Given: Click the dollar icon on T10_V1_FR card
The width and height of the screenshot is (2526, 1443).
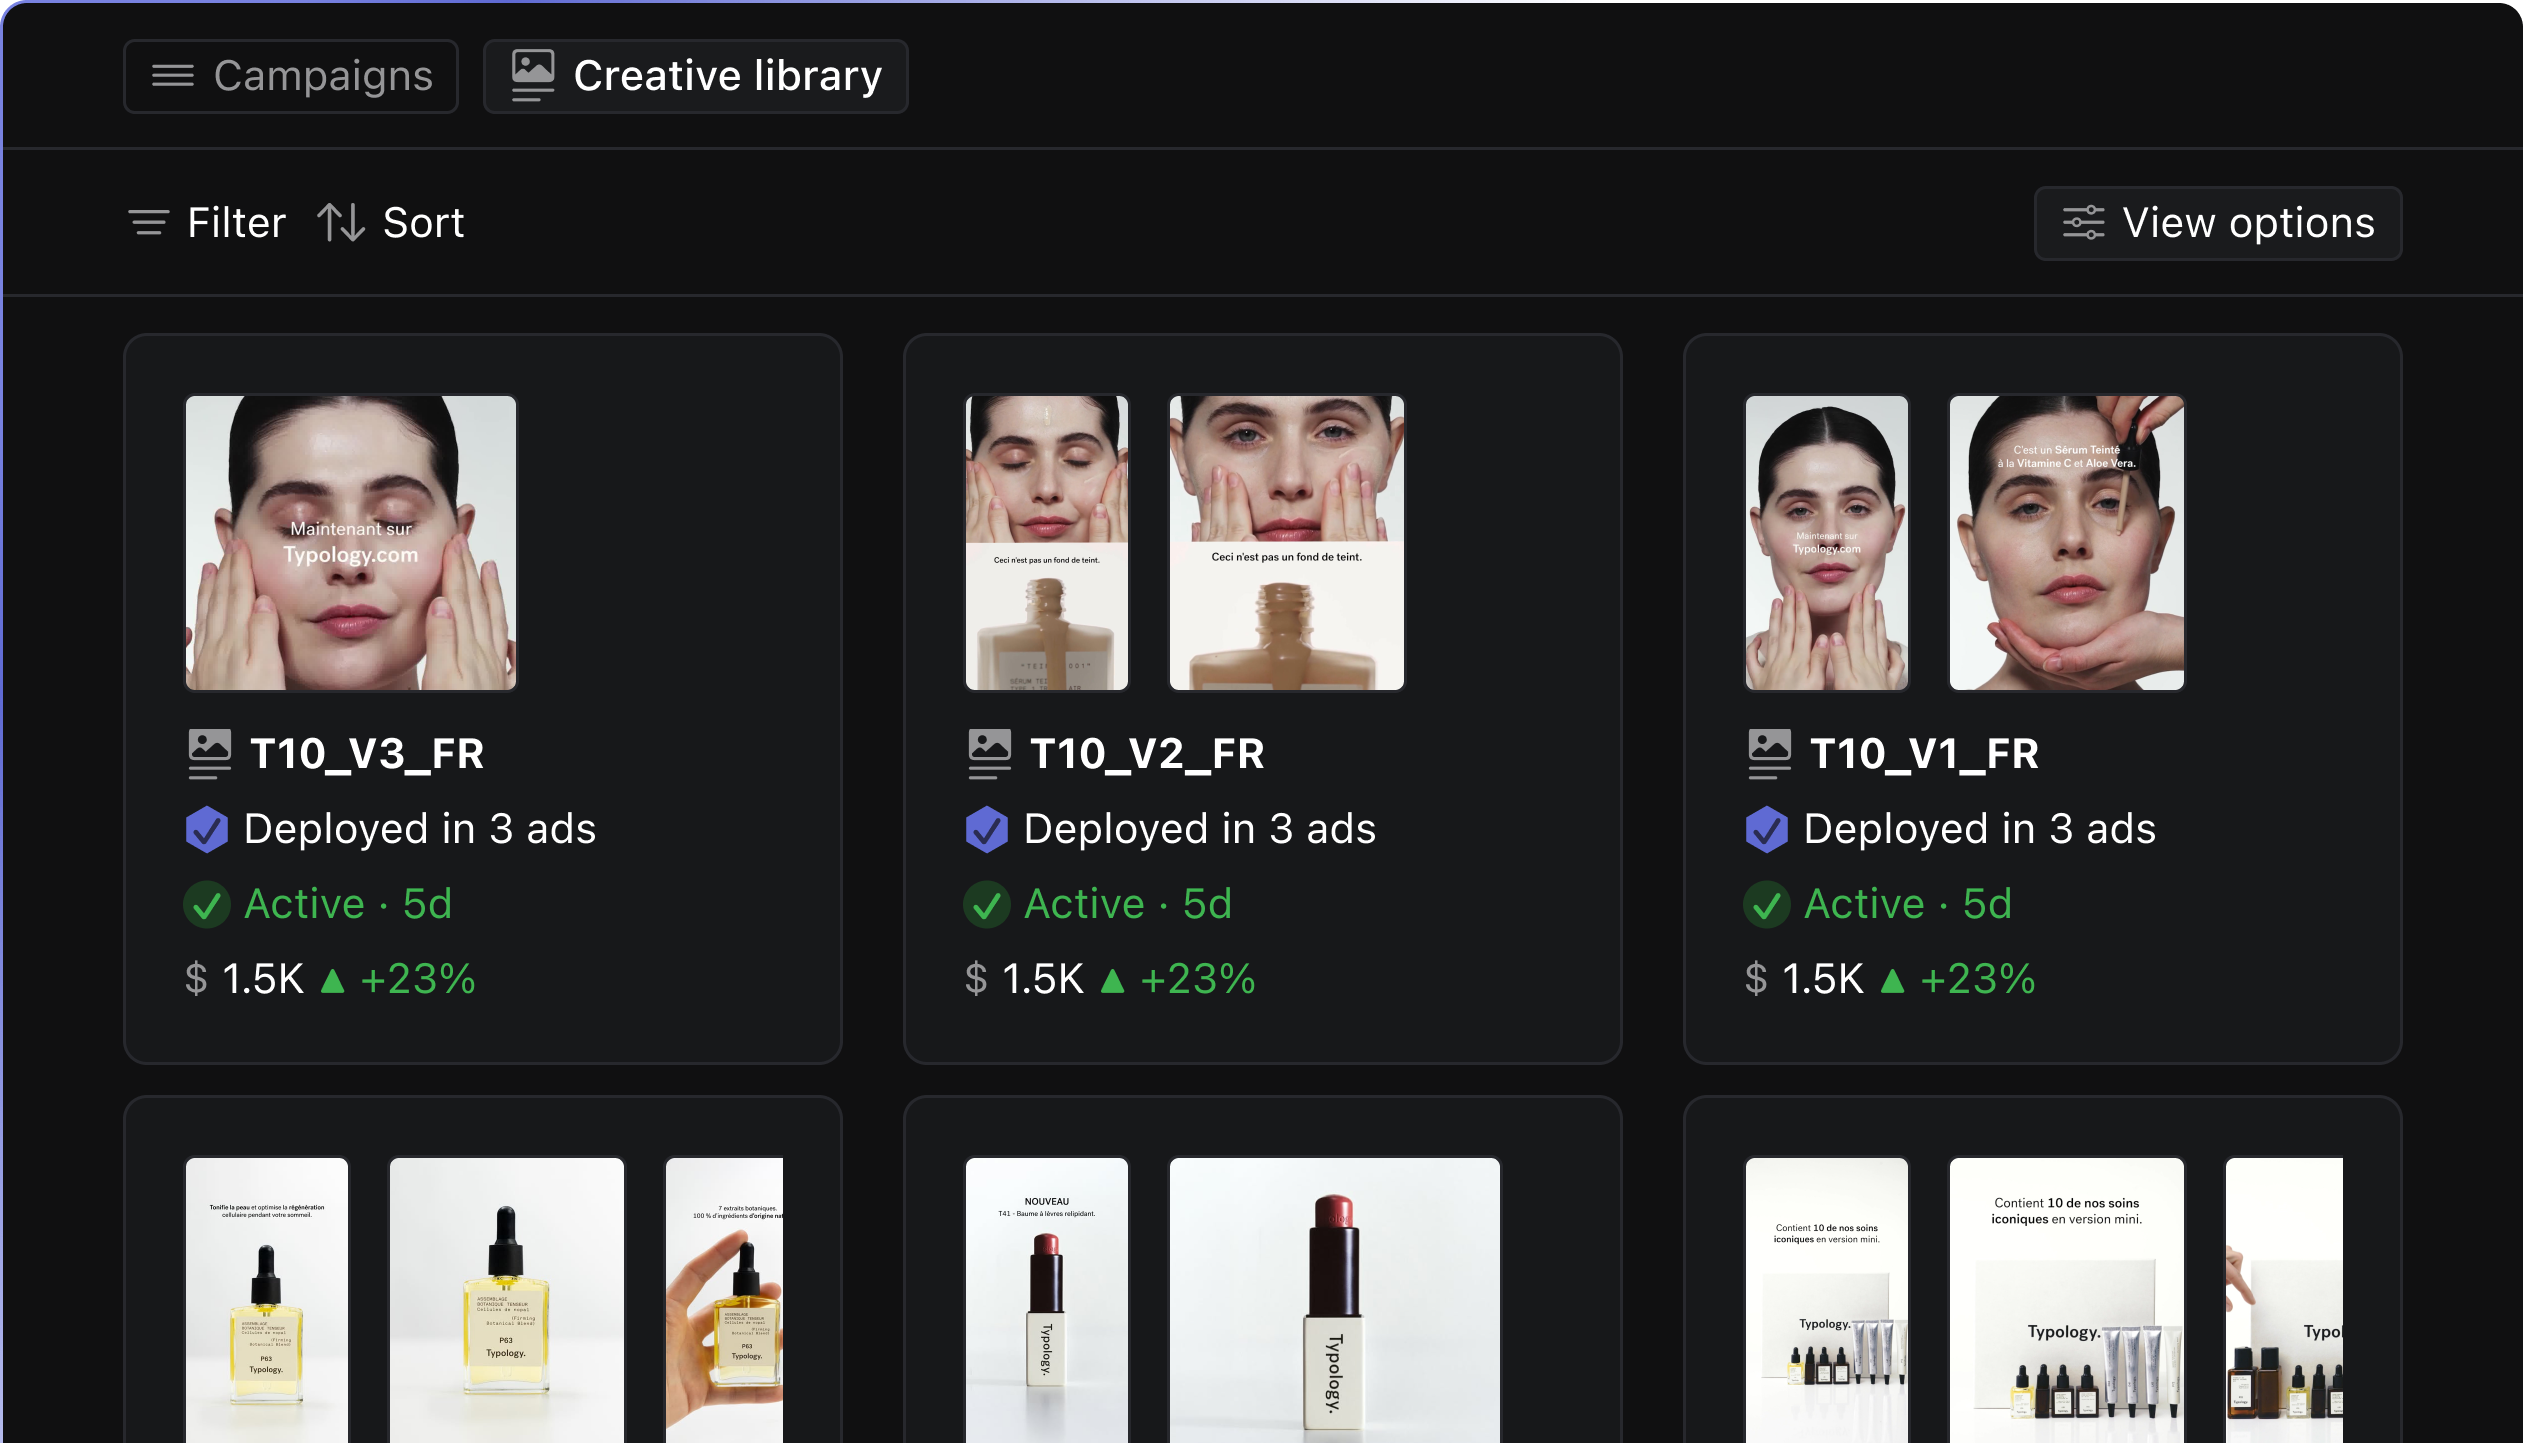Looking at the screenshot, I should [x=1756, y=979].
